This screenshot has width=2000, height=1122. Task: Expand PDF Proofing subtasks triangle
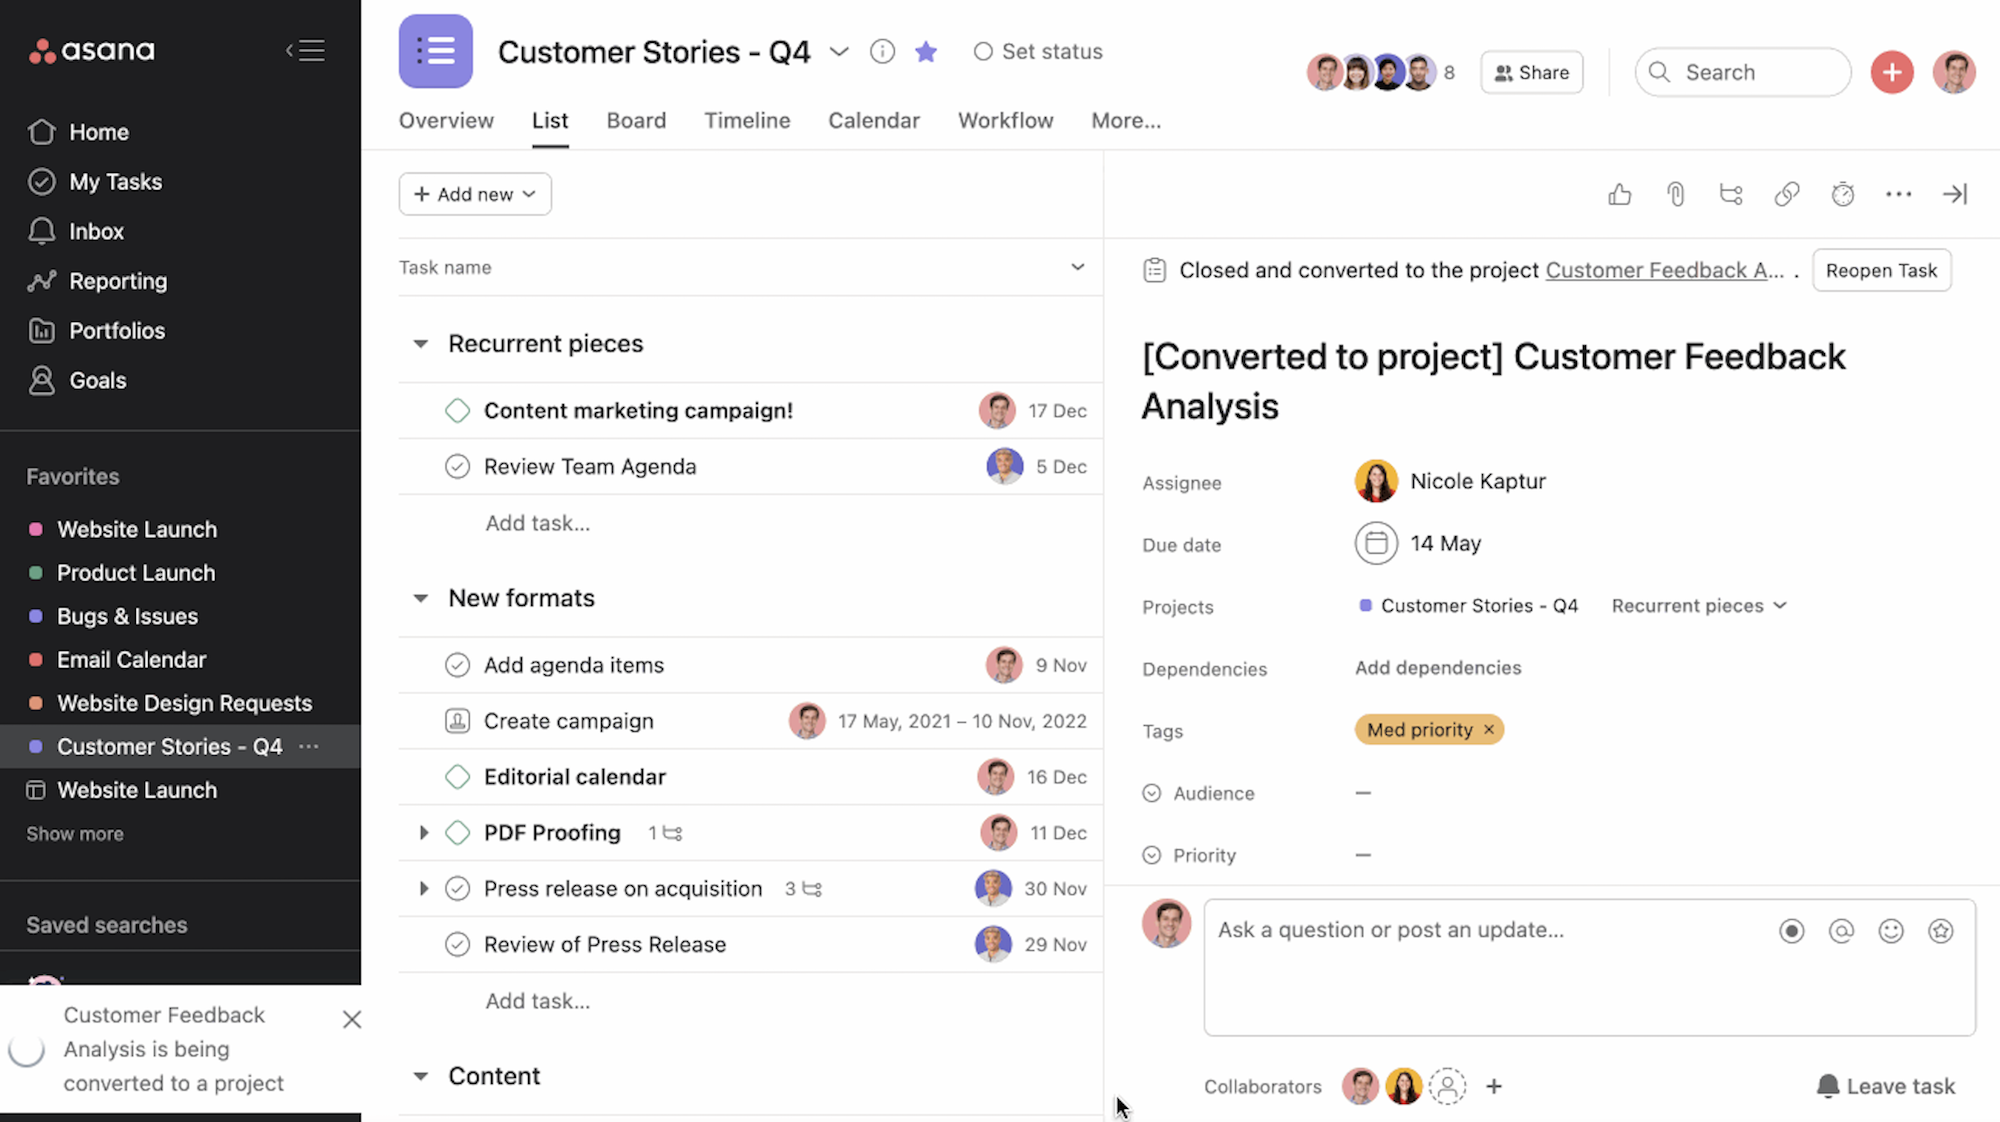coord(424,833)
